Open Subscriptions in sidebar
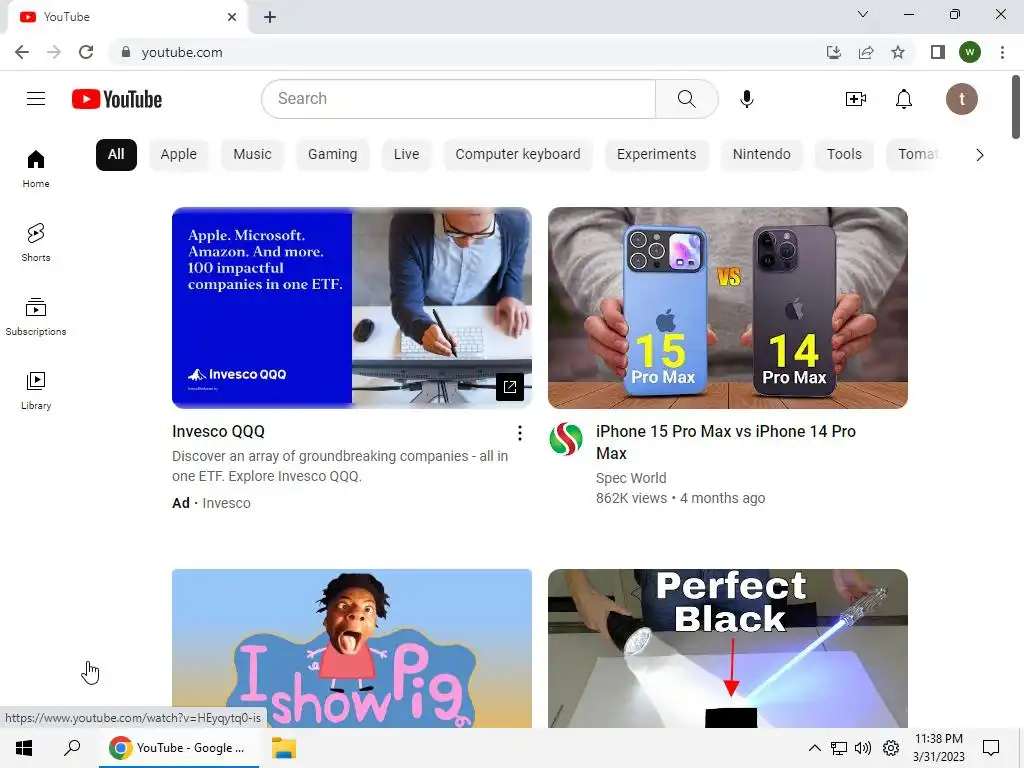Image resolution: width=1024 pixels, height=768 pixels. point(36,317)
